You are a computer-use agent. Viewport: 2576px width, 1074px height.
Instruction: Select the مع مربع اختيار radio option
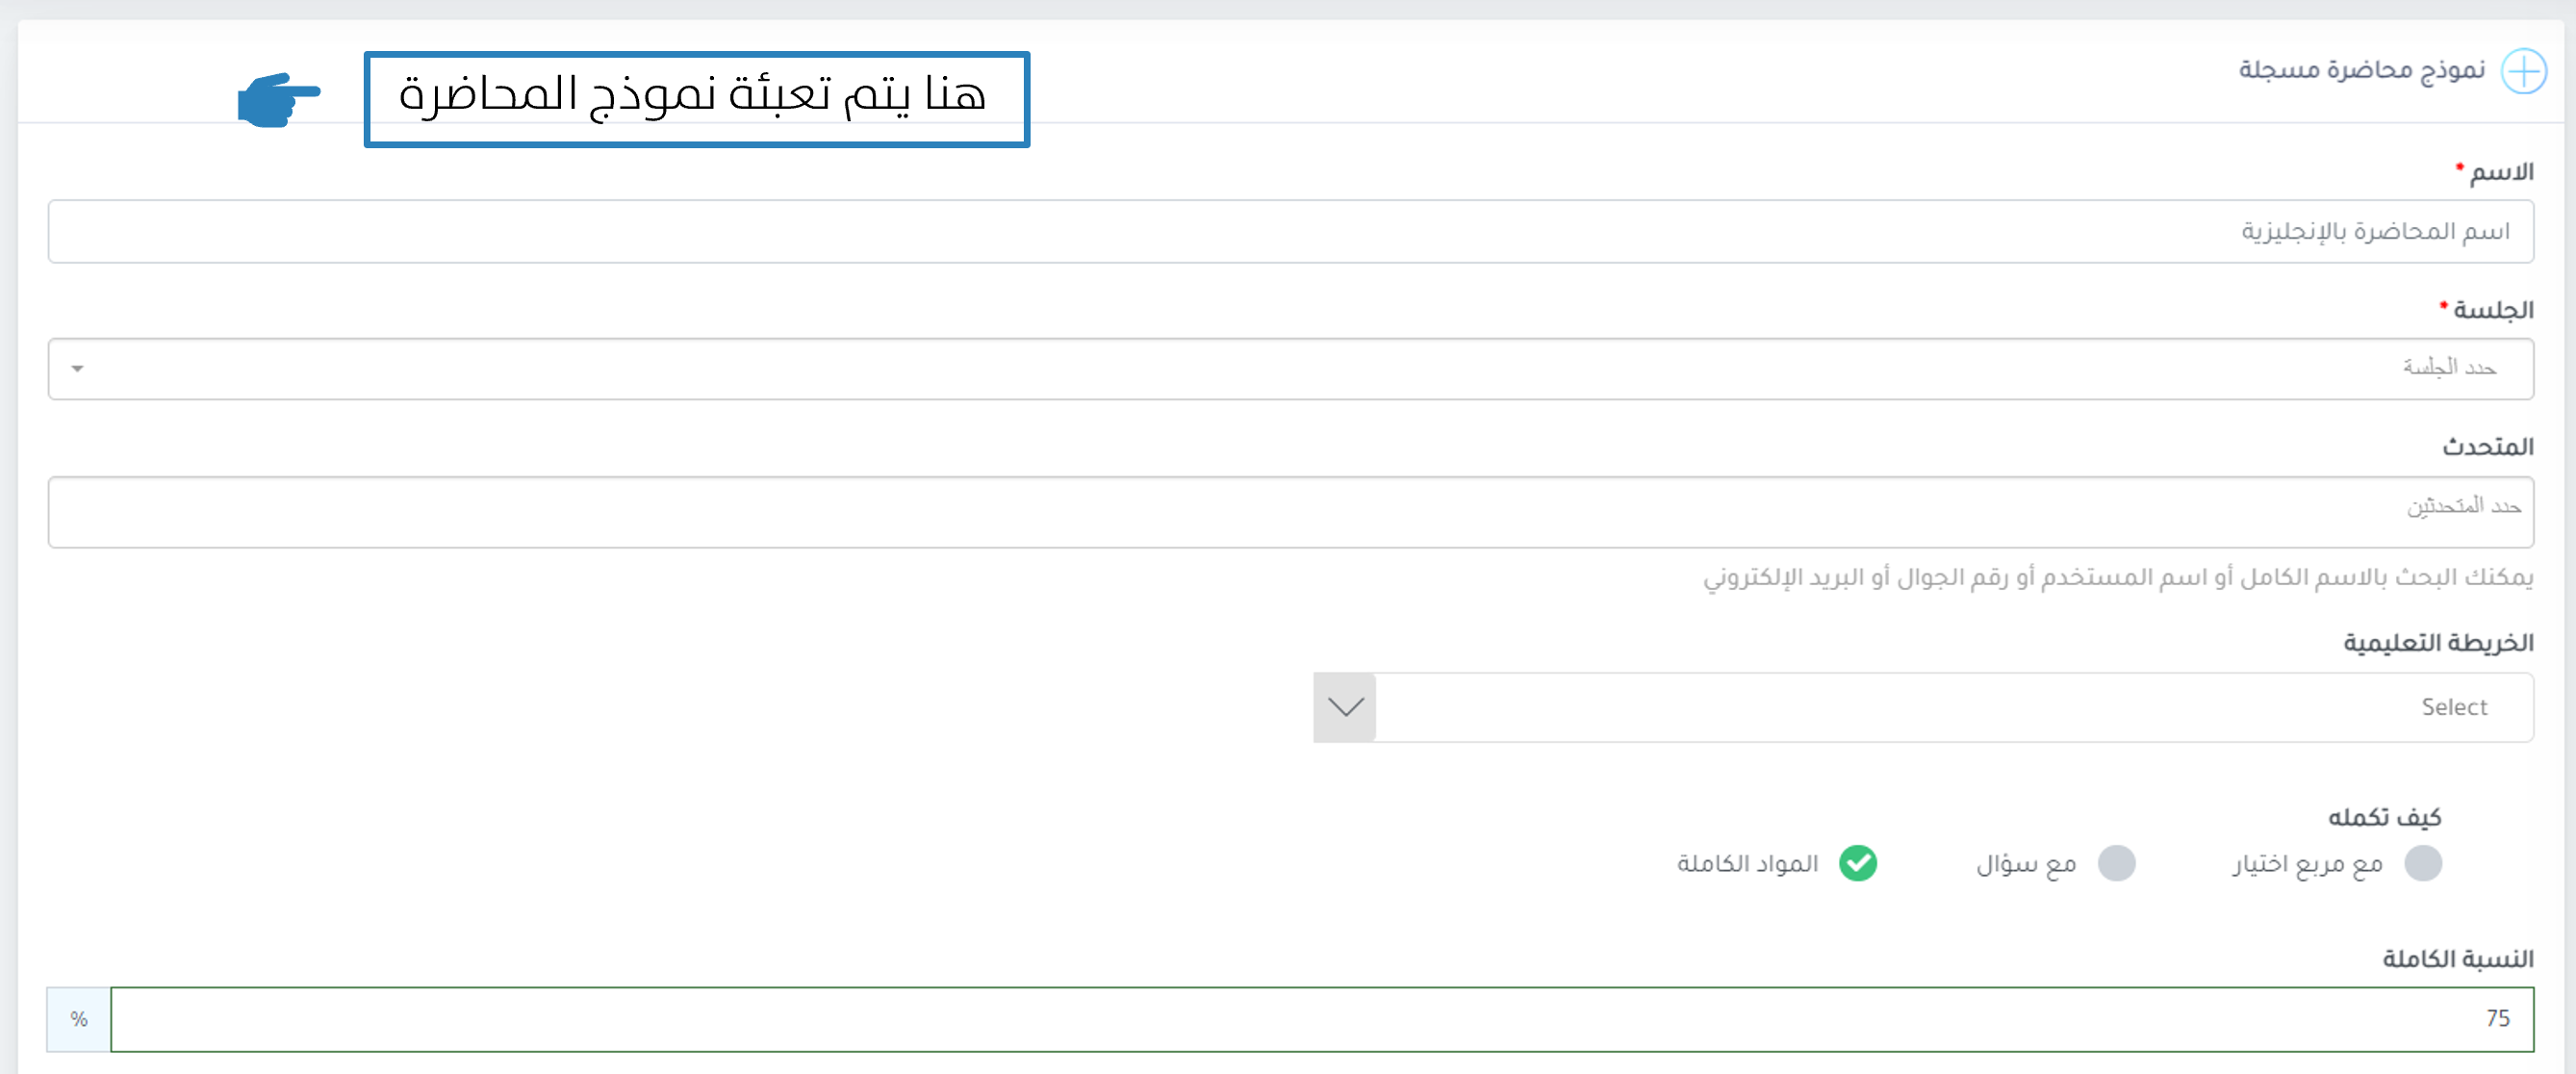coord(2423,863)
